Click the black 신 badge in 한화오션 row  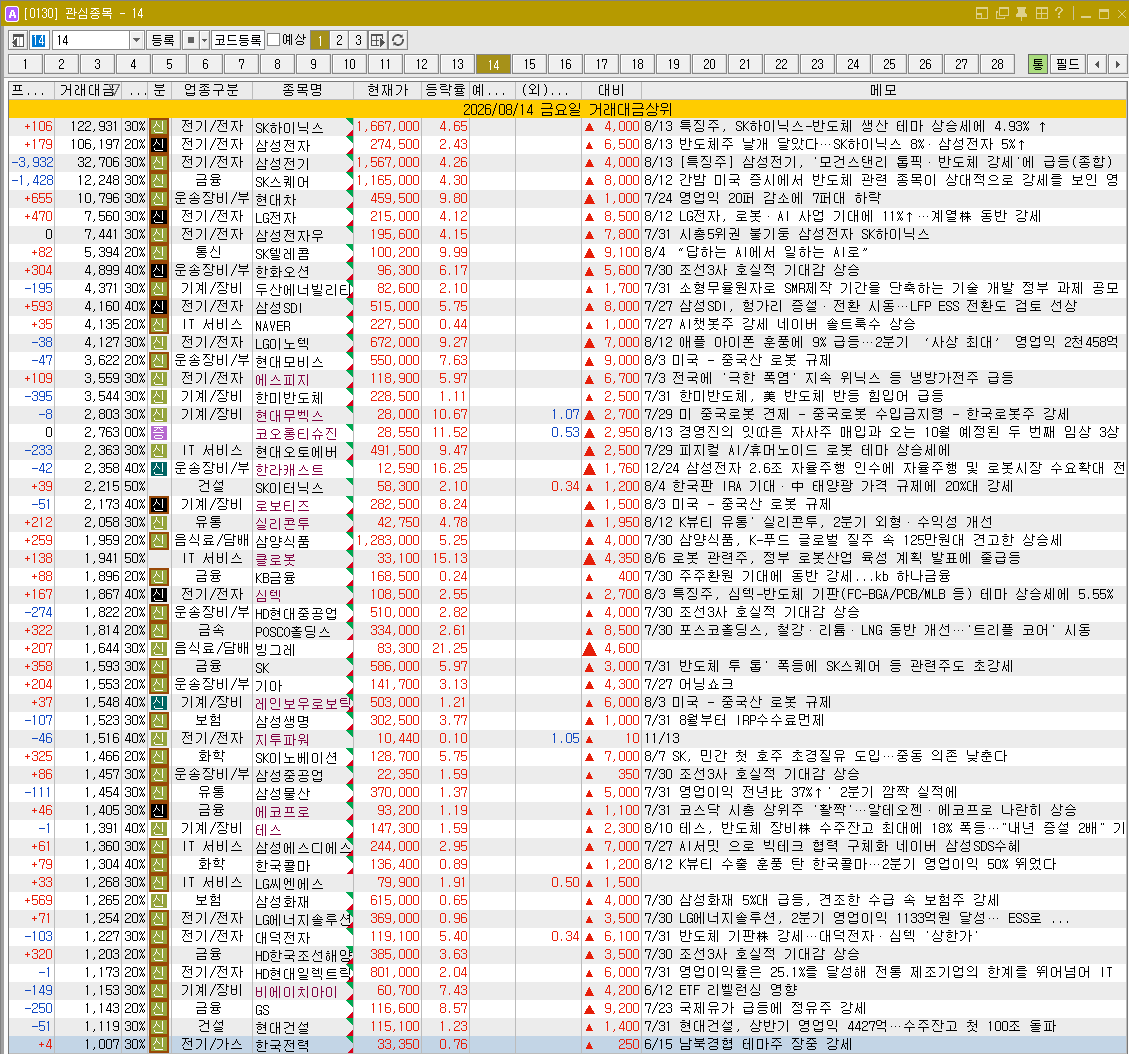click(x=158, y=271)
